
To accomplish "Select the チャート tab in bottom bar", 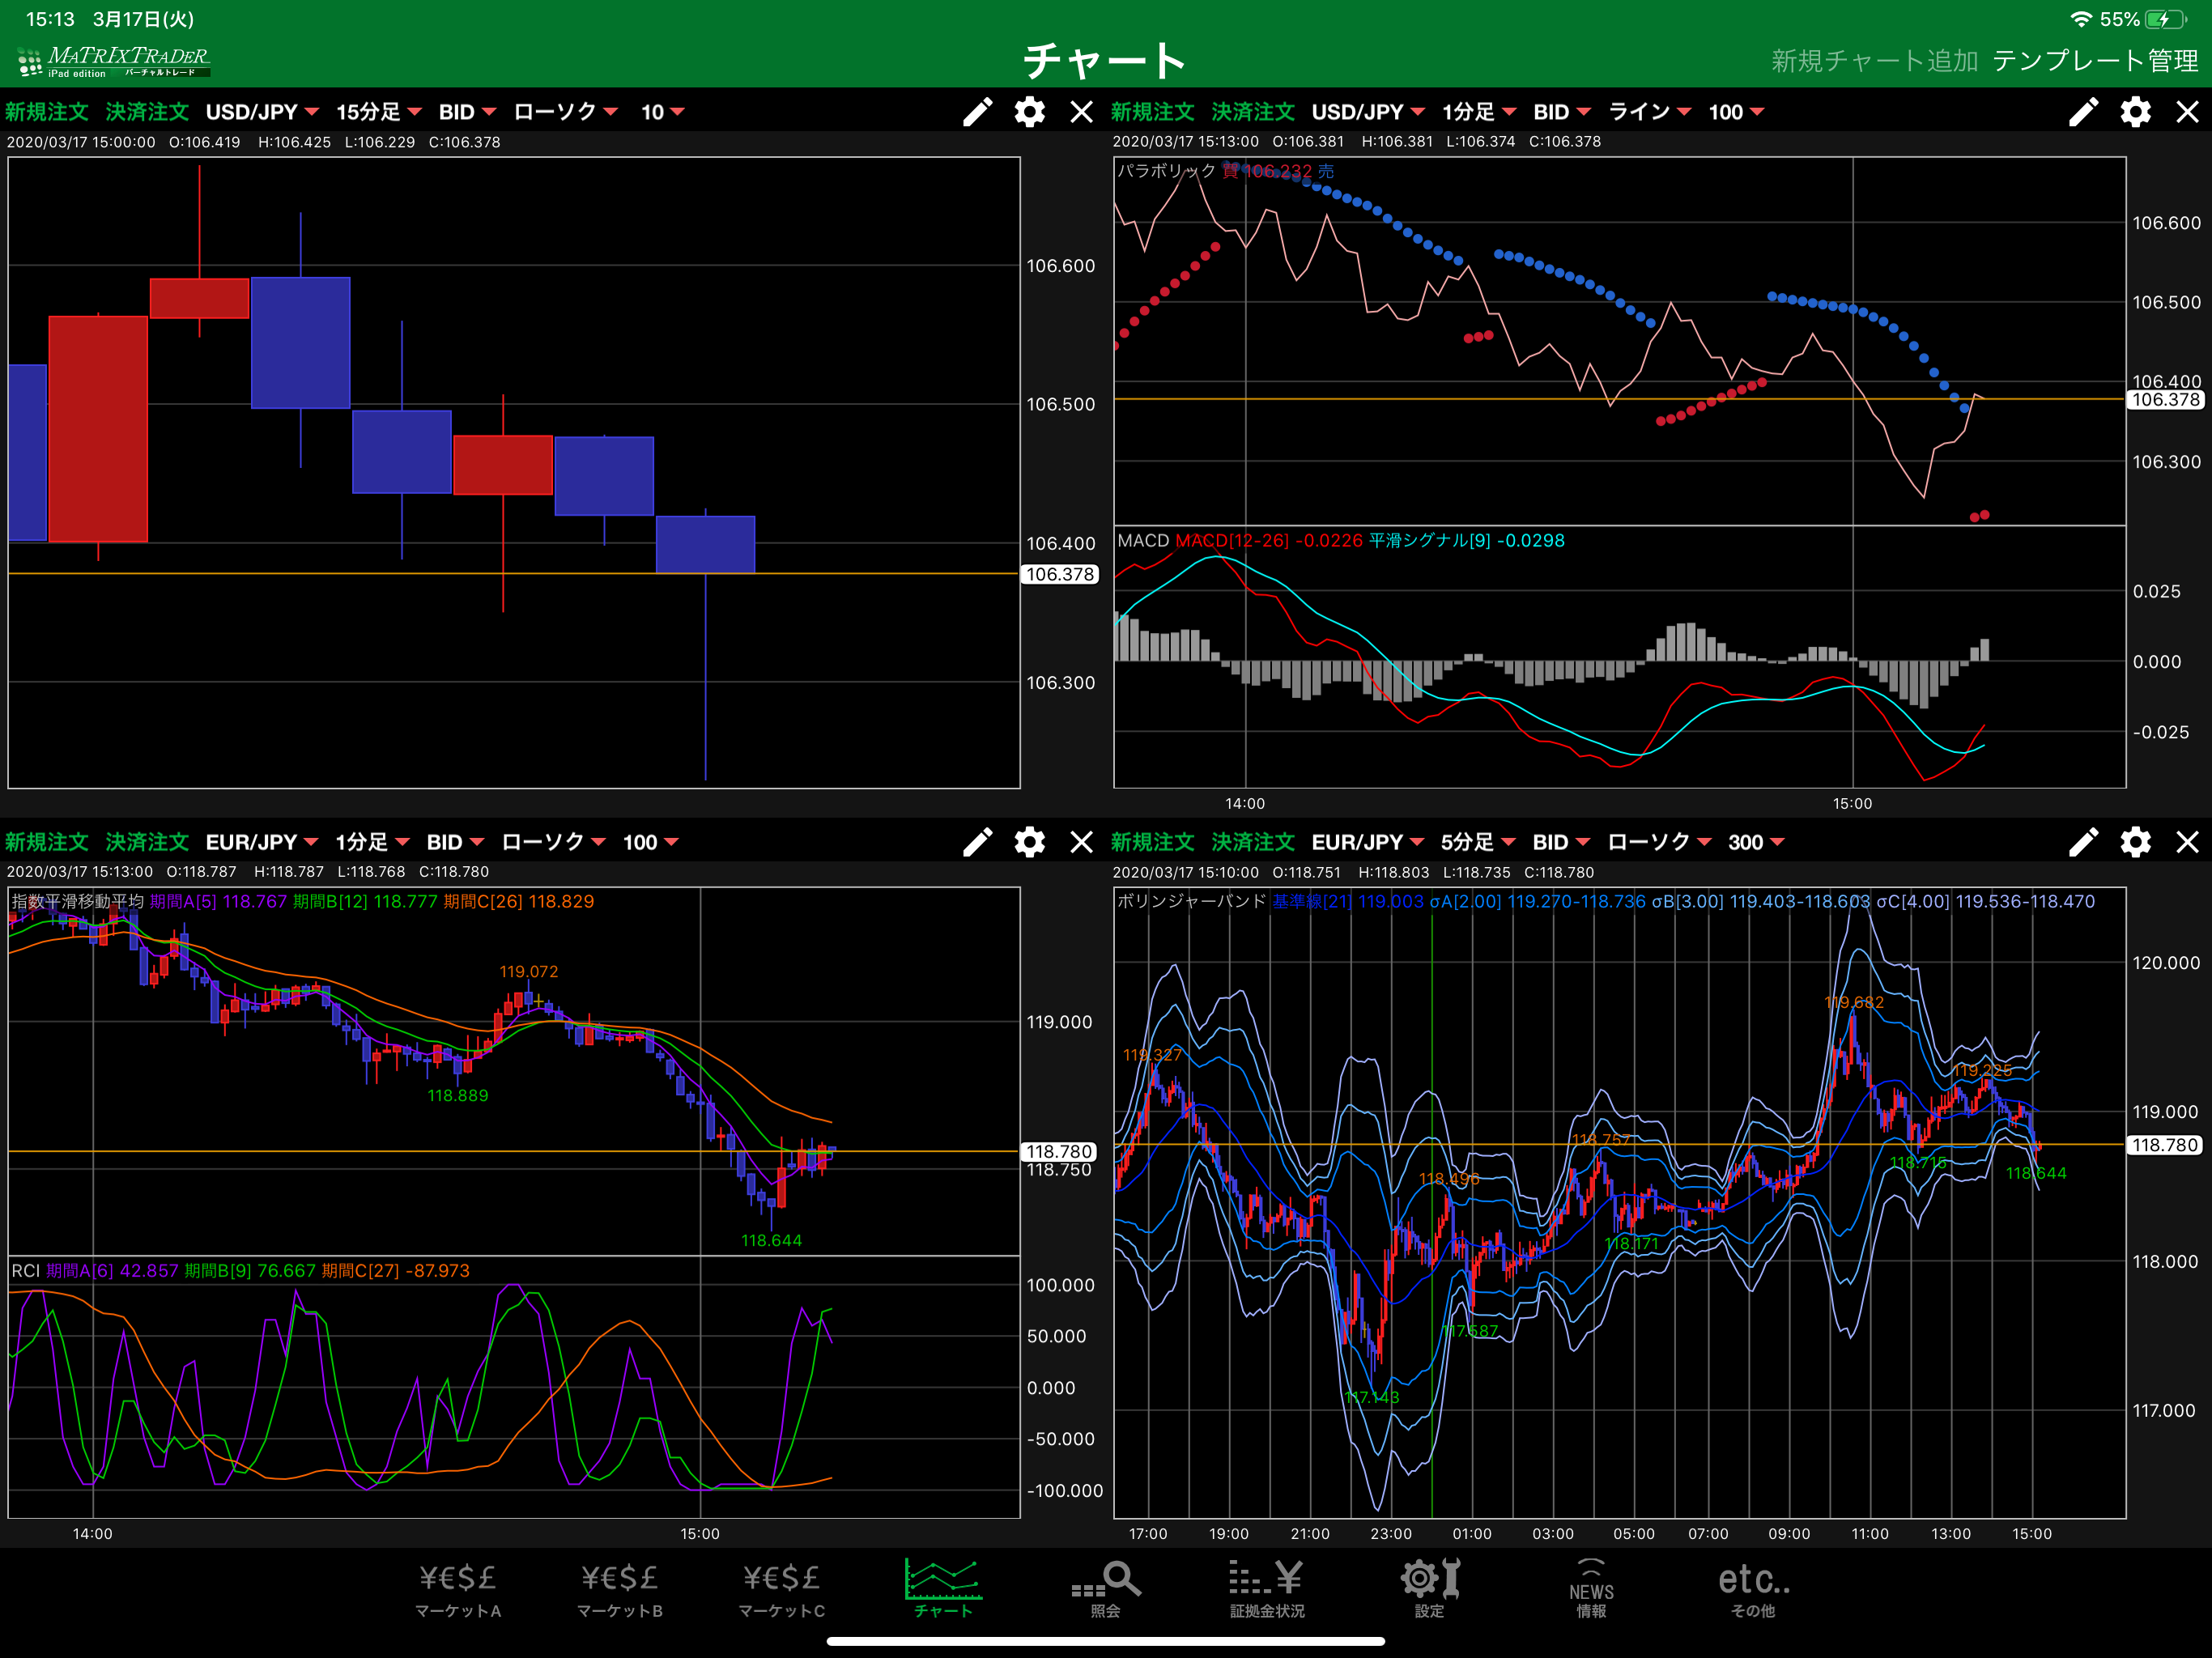I will click(943, 1588).
